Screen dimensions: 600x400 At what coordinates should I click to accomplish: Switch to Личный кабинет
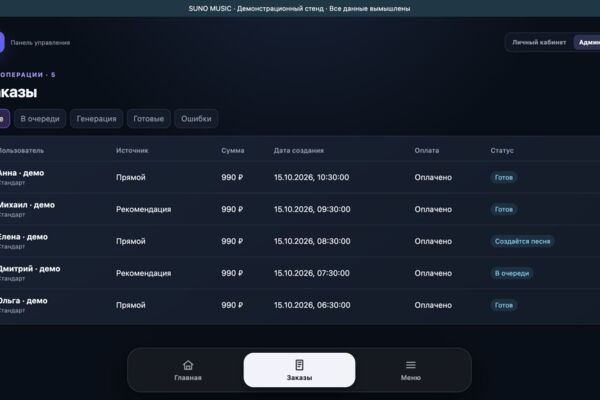(x=539, y=42)
